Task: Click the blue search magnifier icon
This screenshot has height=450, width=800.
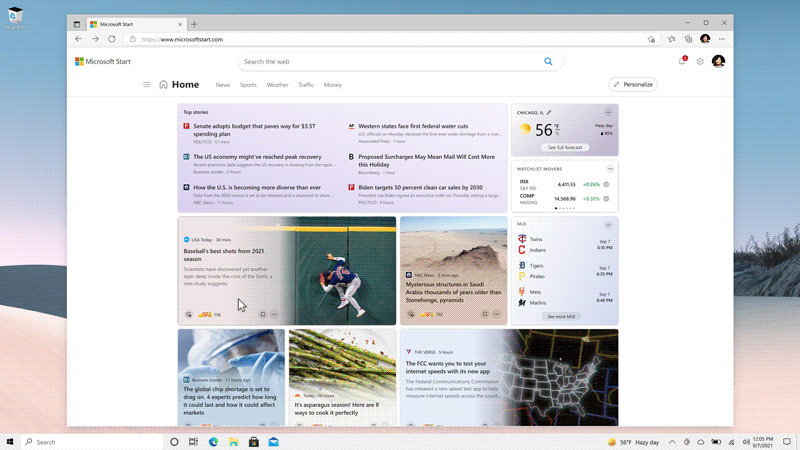Action: click(548, 61)
